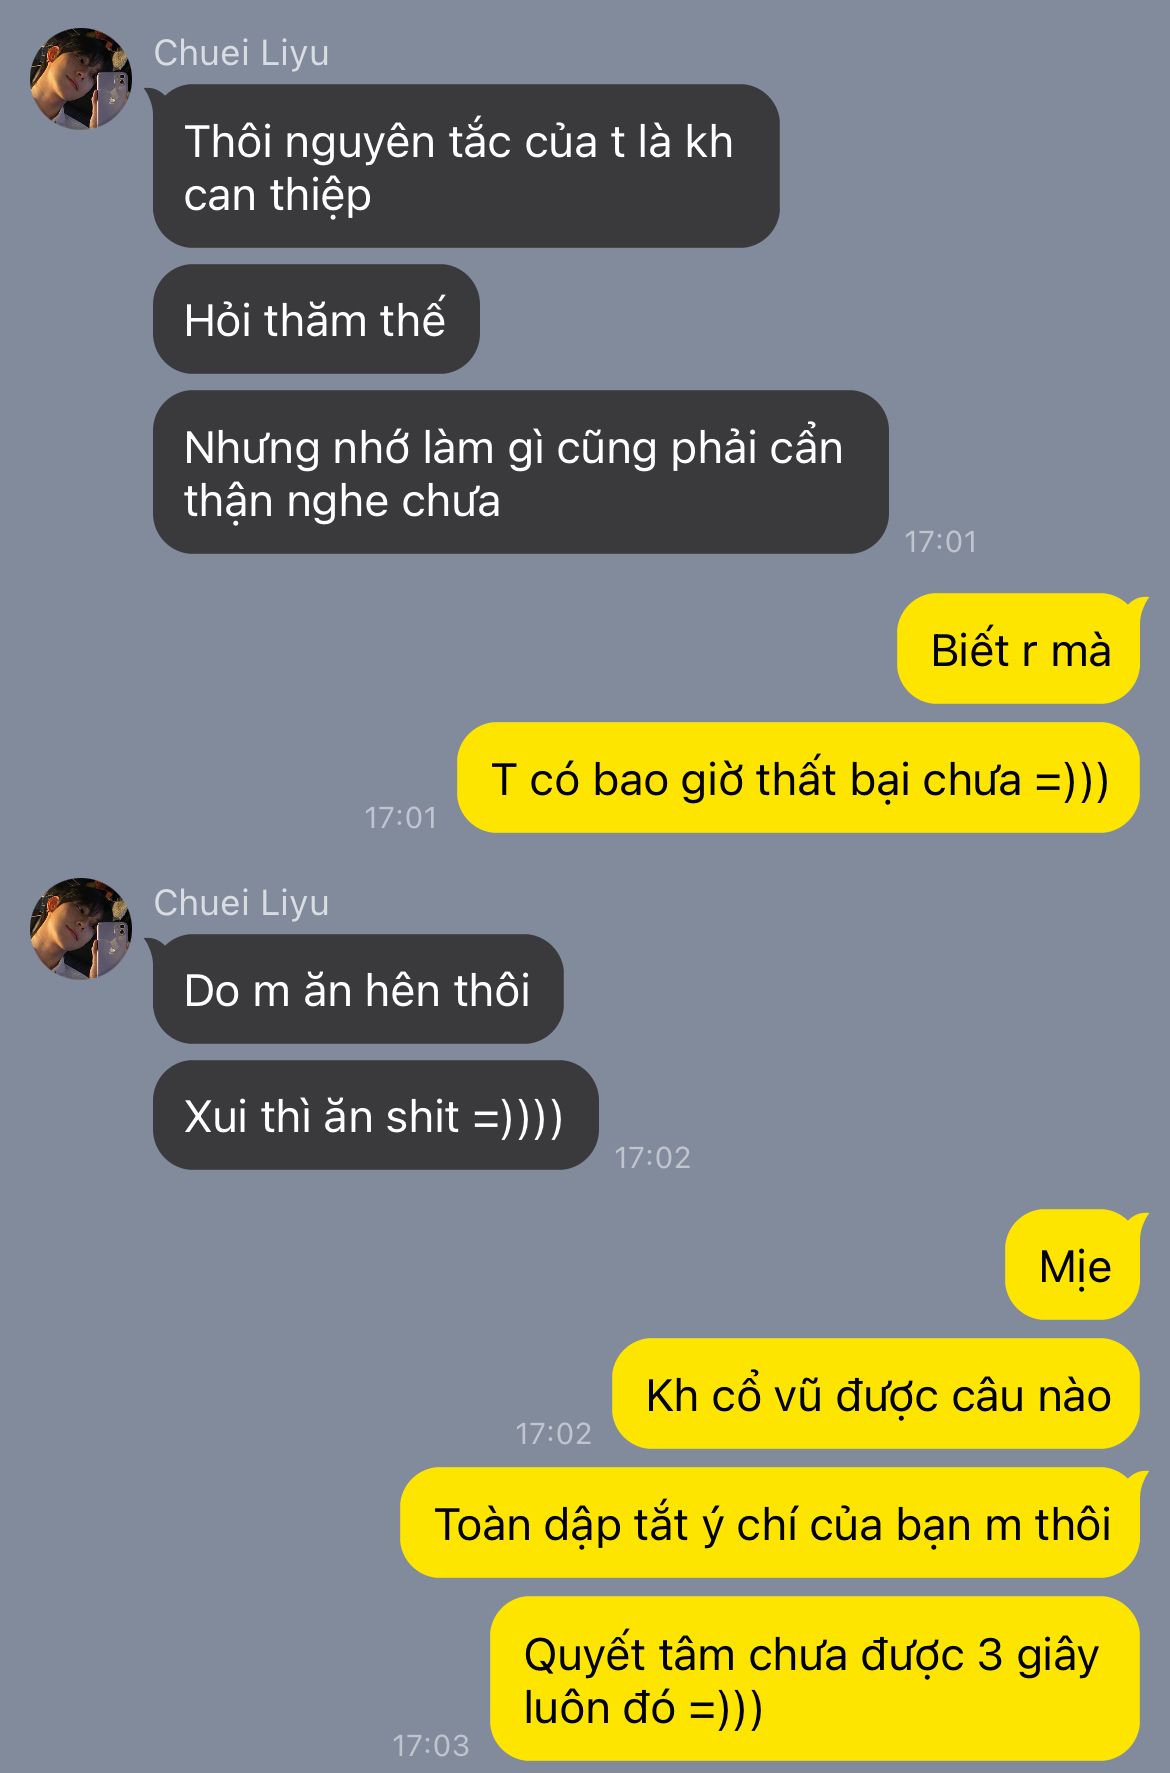Select the 'Xui thì ăn shit' message
Image resolution: width=1170 pixels, height=1773 pixels.
tap(375, 1115)
